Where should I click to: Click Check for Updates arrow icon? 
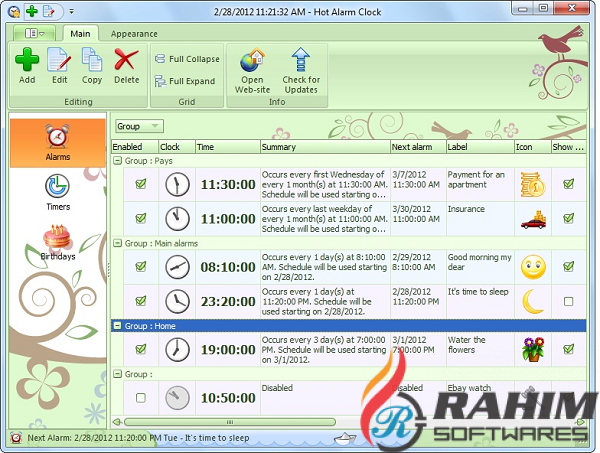[x=301, y=62]
